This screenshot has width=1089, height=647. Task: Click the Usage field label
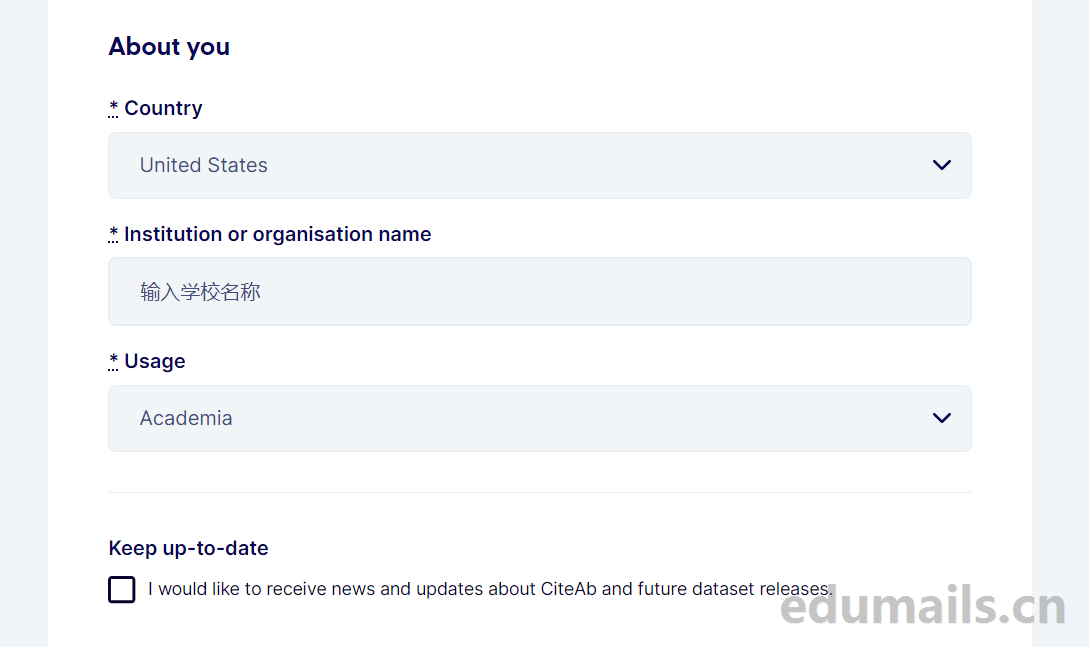pos(155,361)
